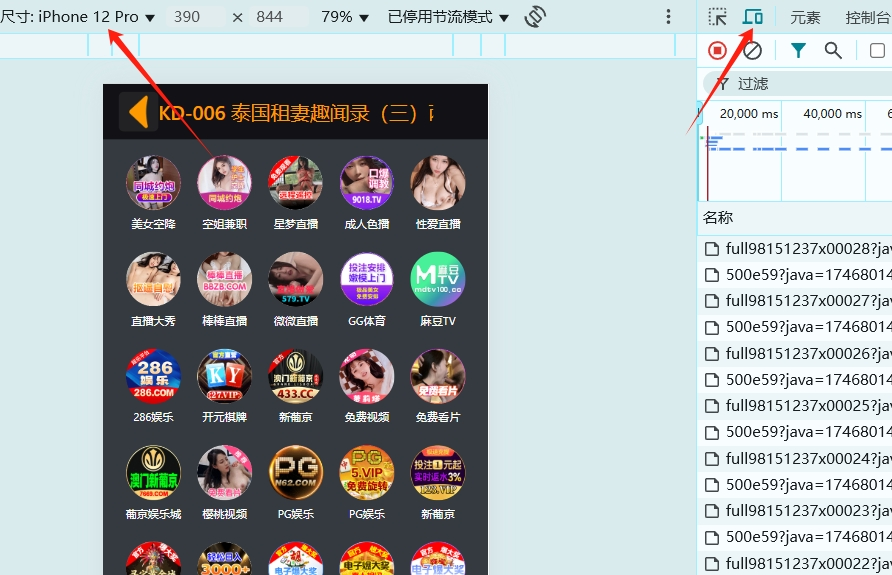
Task: Stop recording the network log
Action: pos(717,51)
